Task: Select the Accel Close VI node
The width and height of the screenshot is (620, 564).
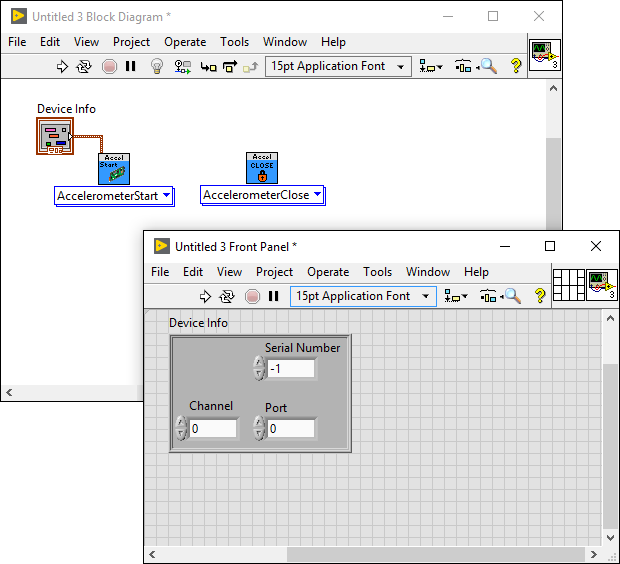Action: (x=262, y=168)
